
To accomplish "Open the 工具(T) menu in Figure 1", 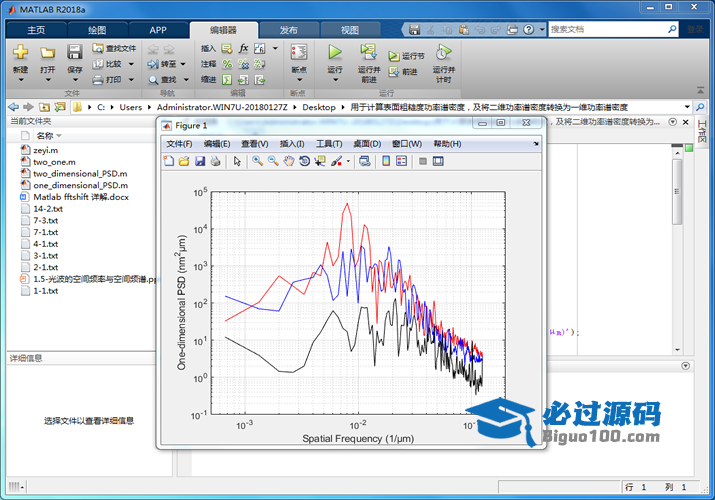I will tap(329, 144).
